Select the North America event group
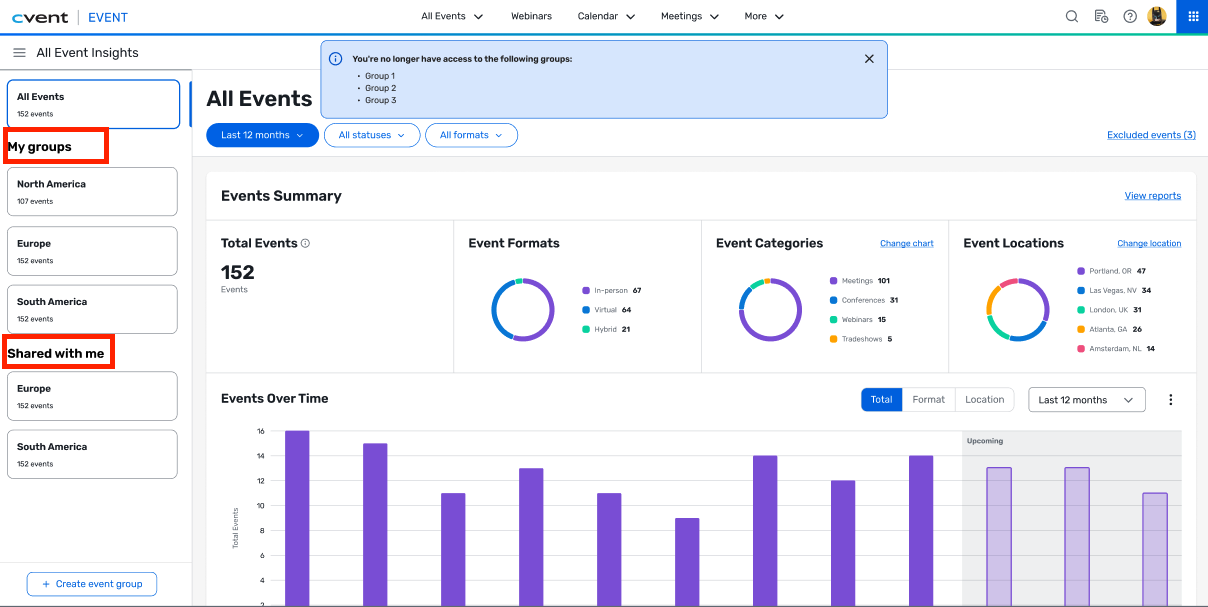 [92, 191]
